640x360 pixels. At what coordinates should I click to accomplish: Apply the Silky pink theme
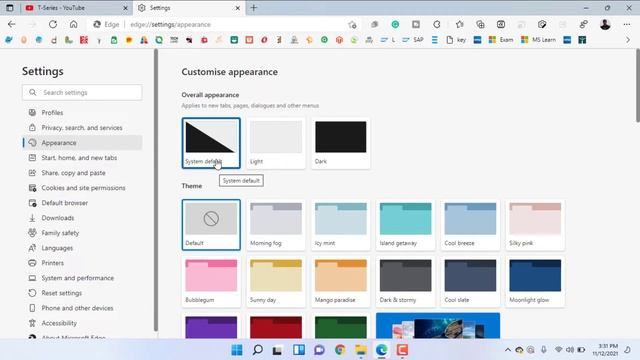click(536, 224)
